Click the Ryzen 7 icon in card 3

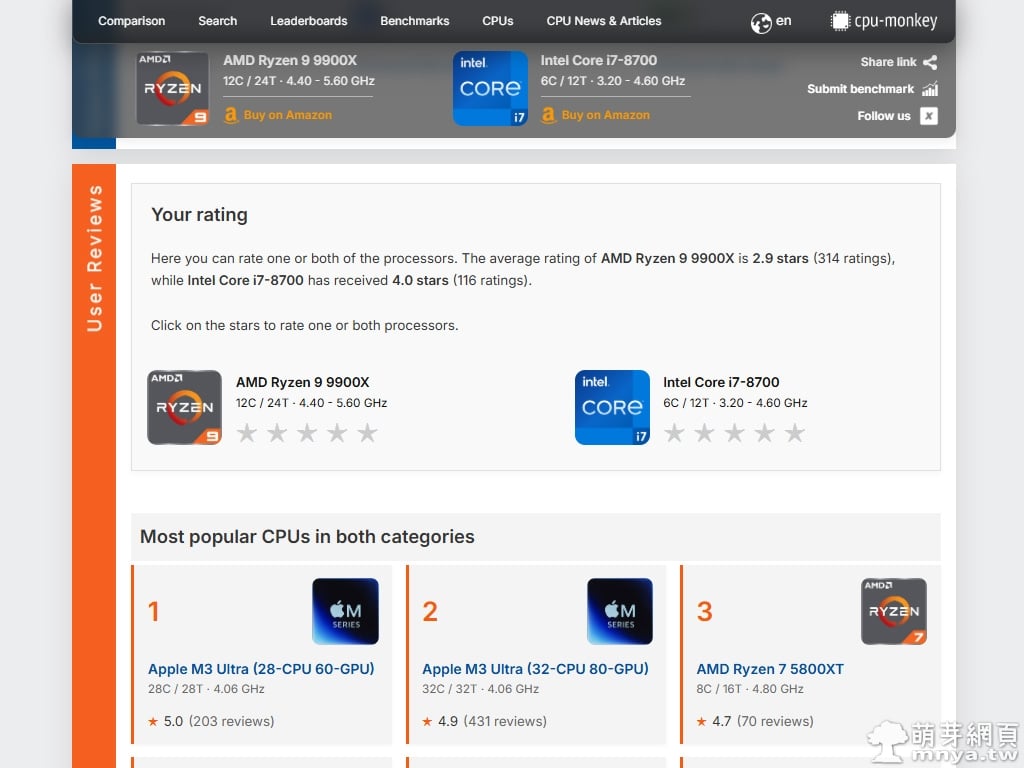coord(894,611)
